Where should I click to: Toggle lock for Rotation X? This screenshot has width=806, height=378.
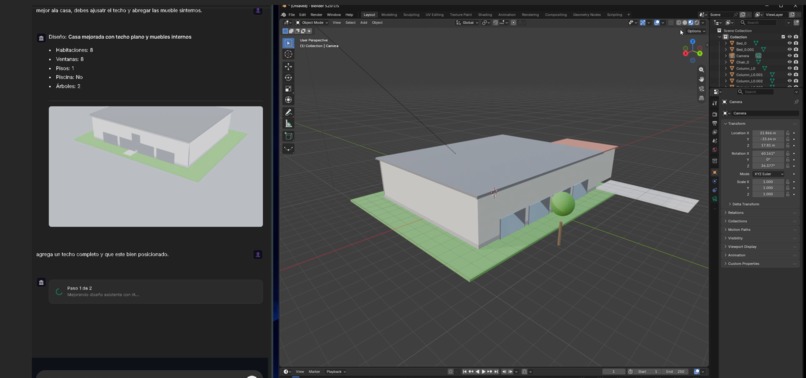tap(787, 153)
